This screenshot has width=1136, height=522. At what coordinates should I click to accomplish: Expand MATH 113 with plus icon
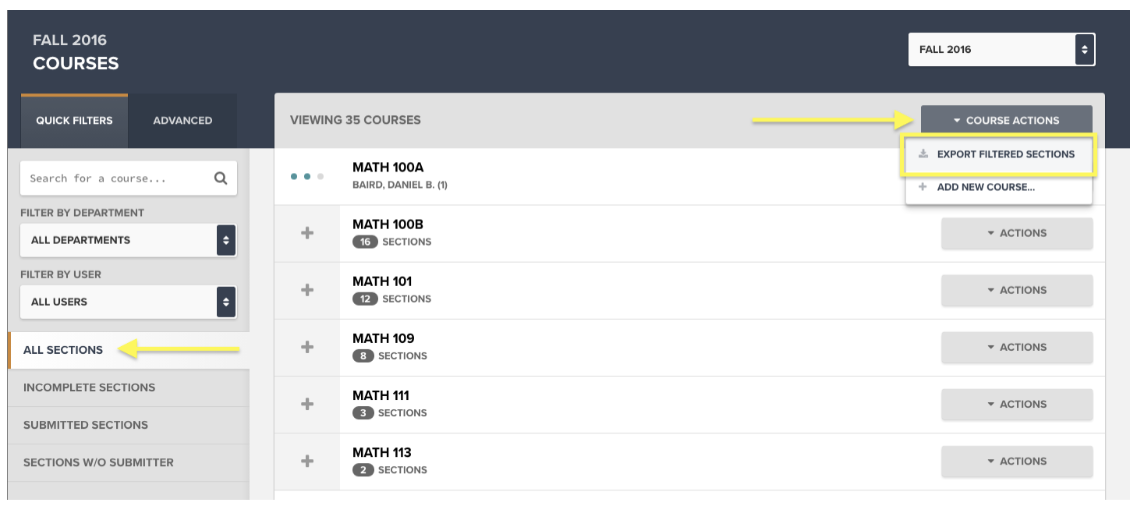pos(307,460)
